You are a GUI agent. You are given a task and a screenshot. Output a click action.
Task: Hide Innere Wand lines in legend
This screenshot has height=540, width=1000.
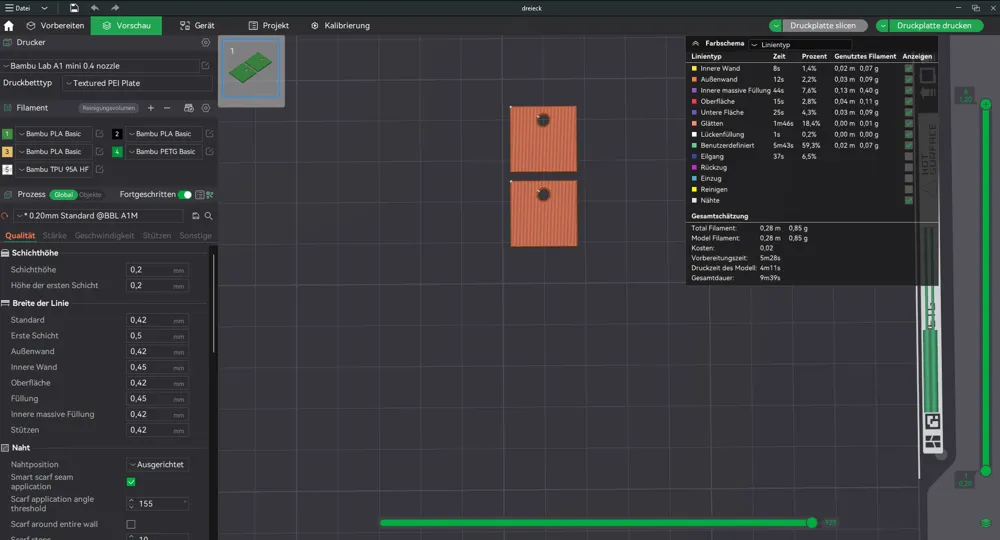pos(908,68)
